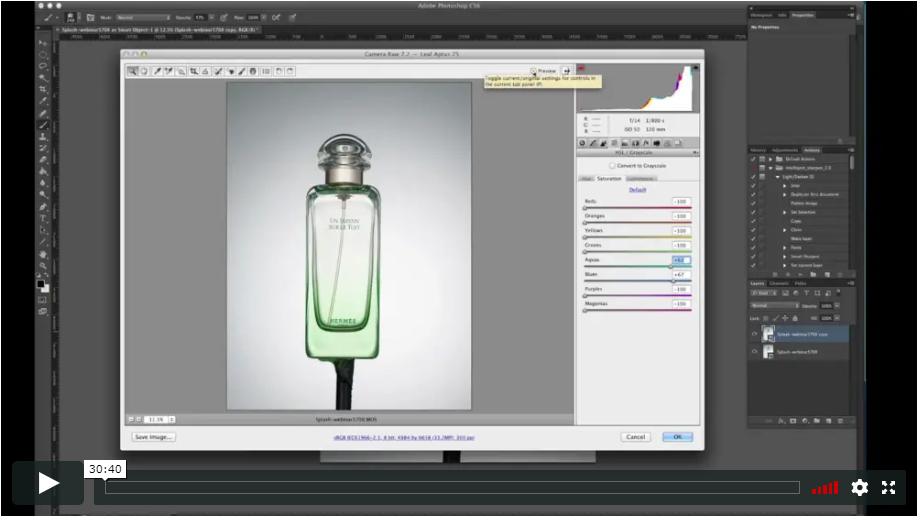Confirm Camera Raw with OK button
Image resolution: width=918 pixels, height=517 pixels.
point(677,437)
